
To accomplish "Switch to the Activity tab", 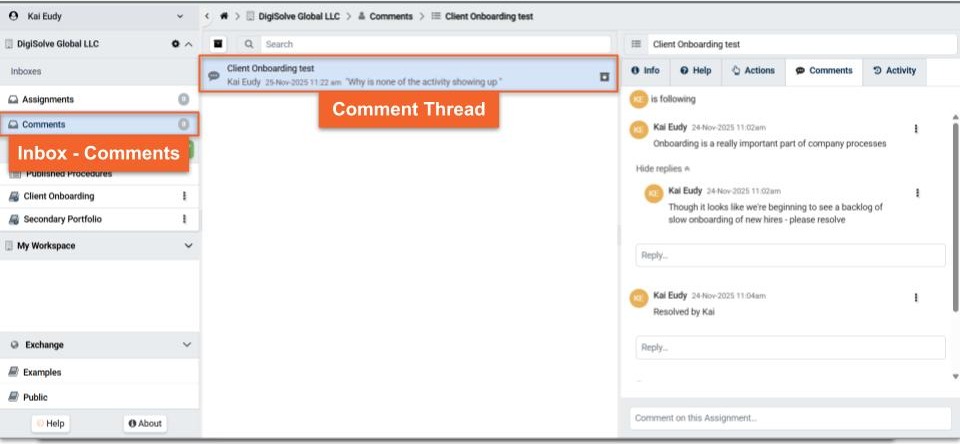I will coord(894,70).
